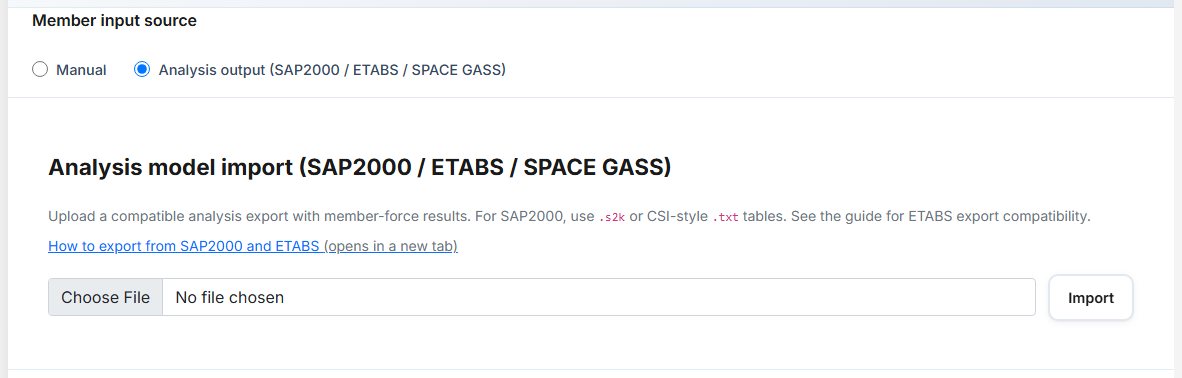Click the "(opens in a new tab)" text
The width and height of the screenshot is (1182, 378).
tap(392, 246)
